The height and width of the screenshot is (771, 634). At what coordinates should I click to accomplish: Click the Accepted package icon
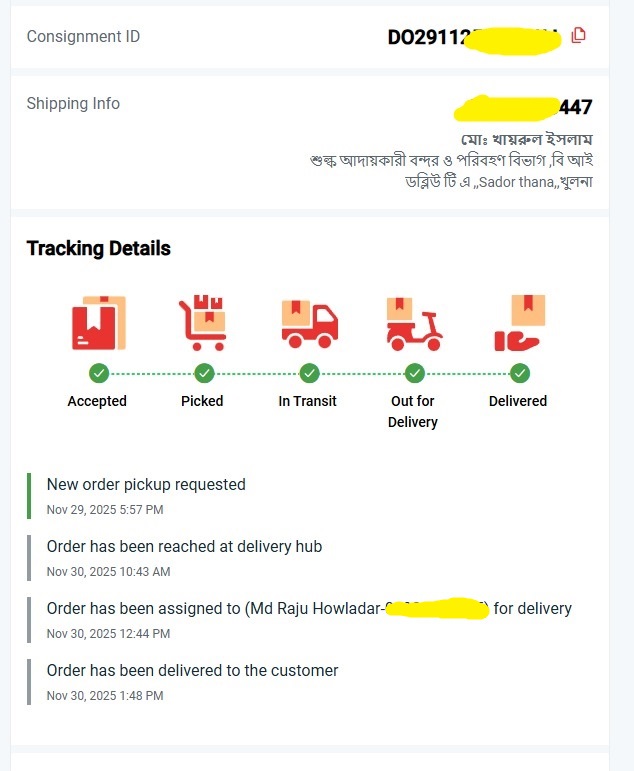click(98, 323)
